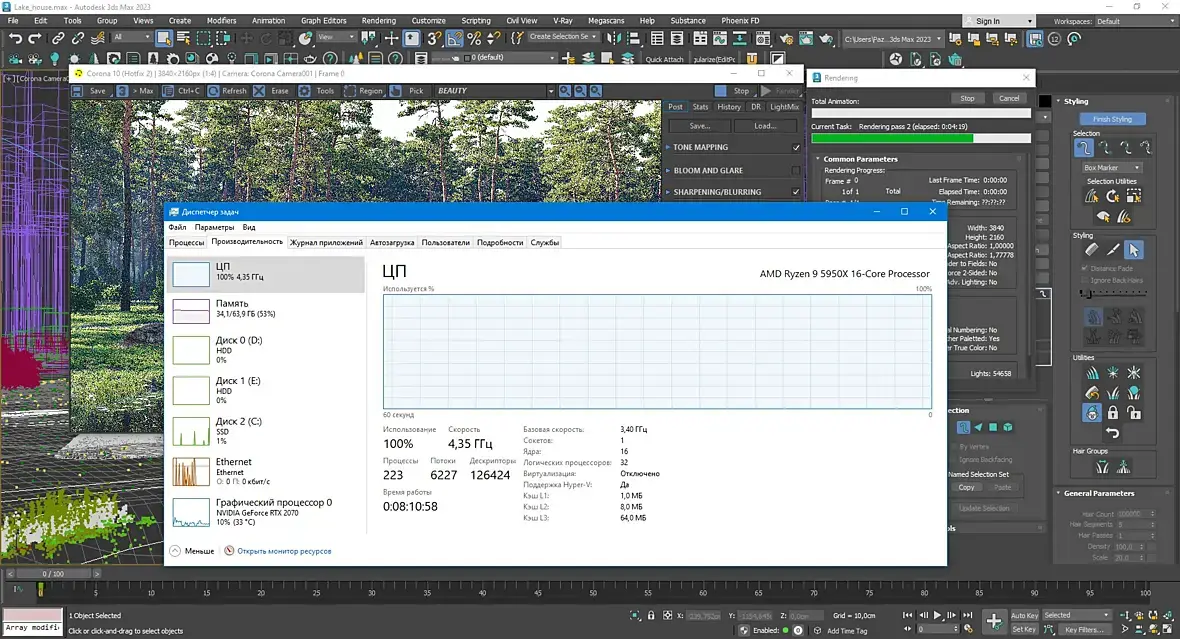Image resolution: width=1180 pixels, height=639 pixels.
Task: Toggle the Bloom and Glare checkbox
Action: 796,170
